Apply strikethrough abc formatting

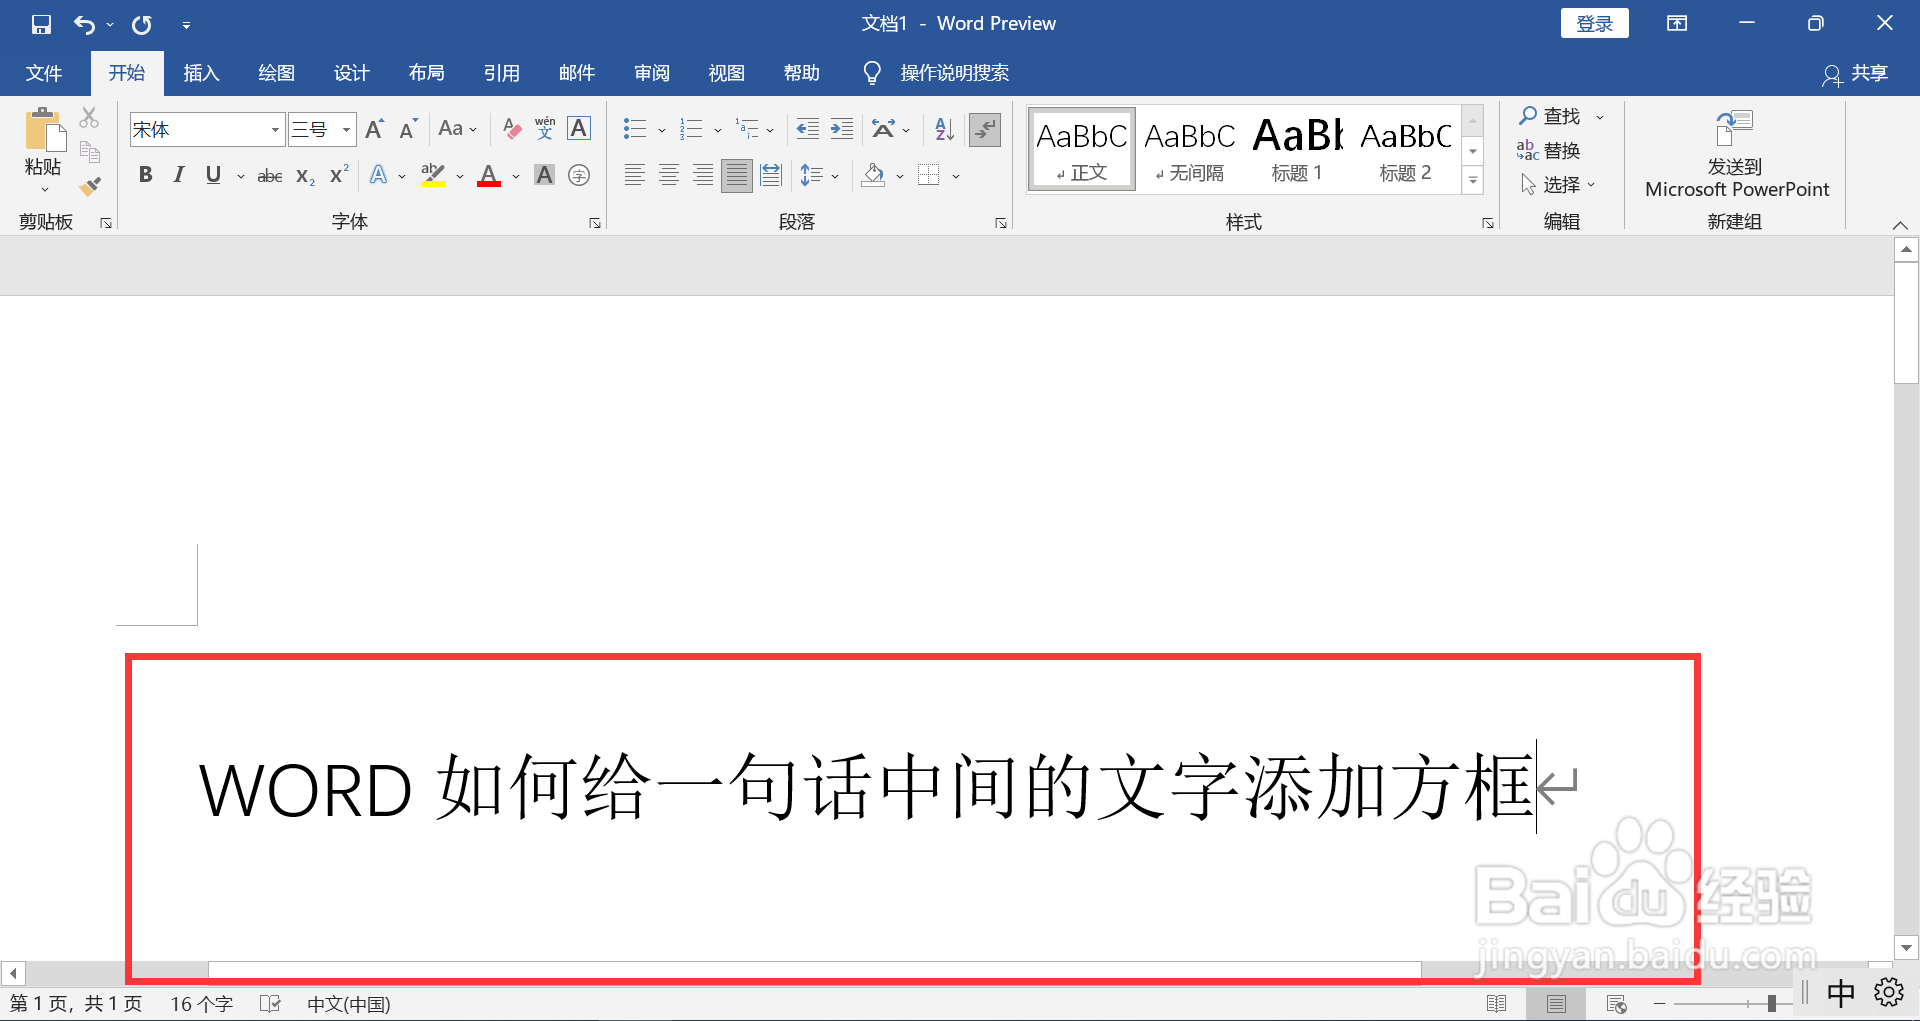tap(270, 176)
